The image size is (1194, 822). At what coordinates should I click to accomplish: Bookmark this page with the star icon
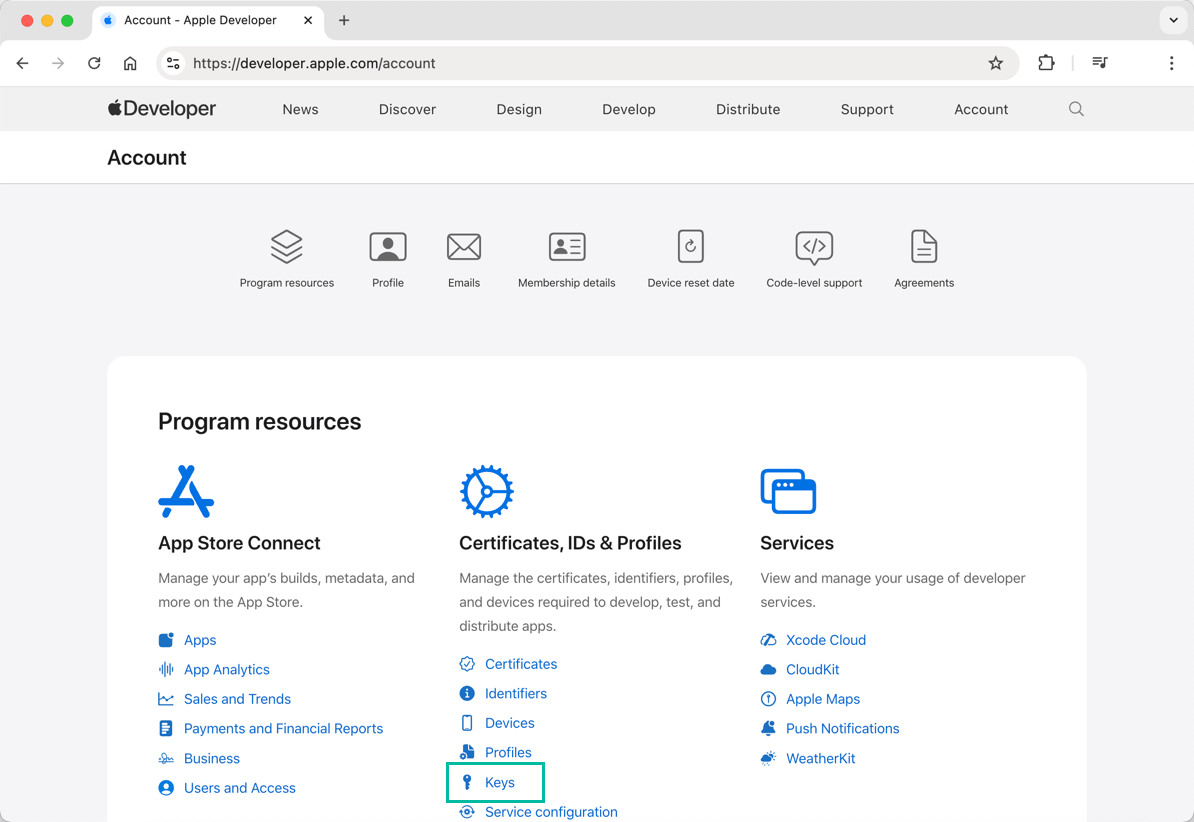pos(995,63)
